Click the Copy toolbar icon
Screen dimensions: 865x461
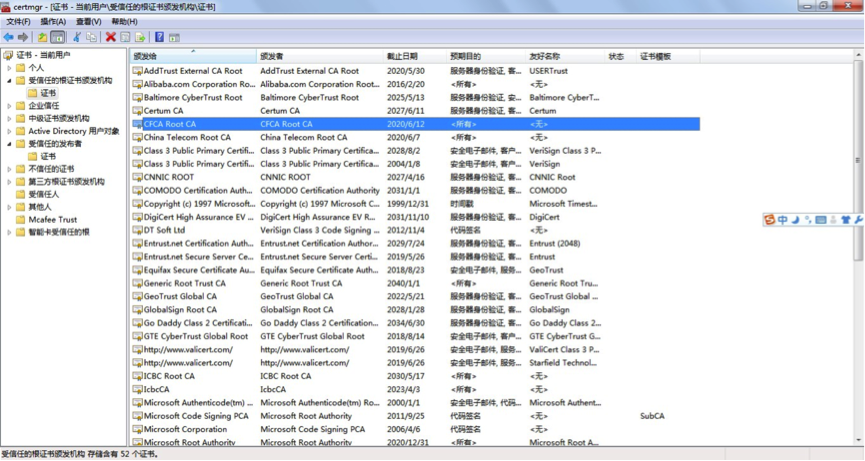pyautogui.click(x=91, y=37)
